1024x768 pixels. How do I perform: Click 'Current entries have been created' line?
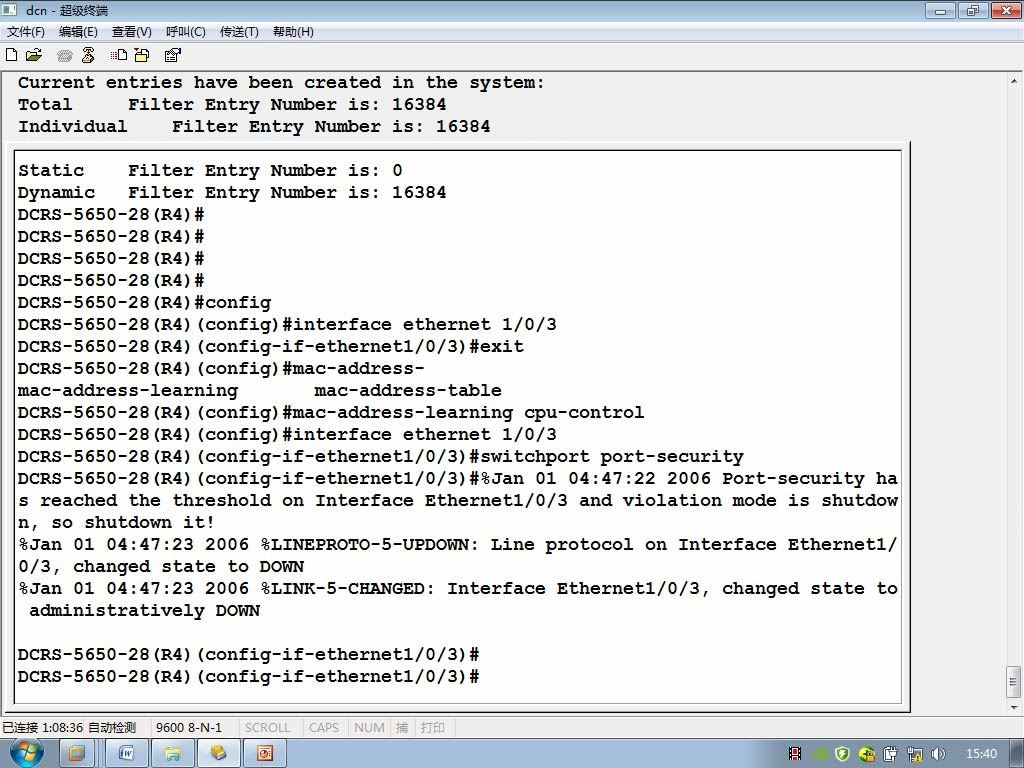coord(281,83)
